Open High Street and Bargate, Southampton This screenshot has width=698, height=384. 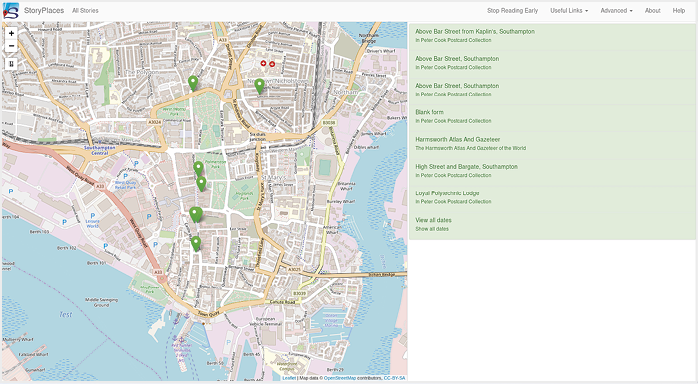click(x=552, y=171)
